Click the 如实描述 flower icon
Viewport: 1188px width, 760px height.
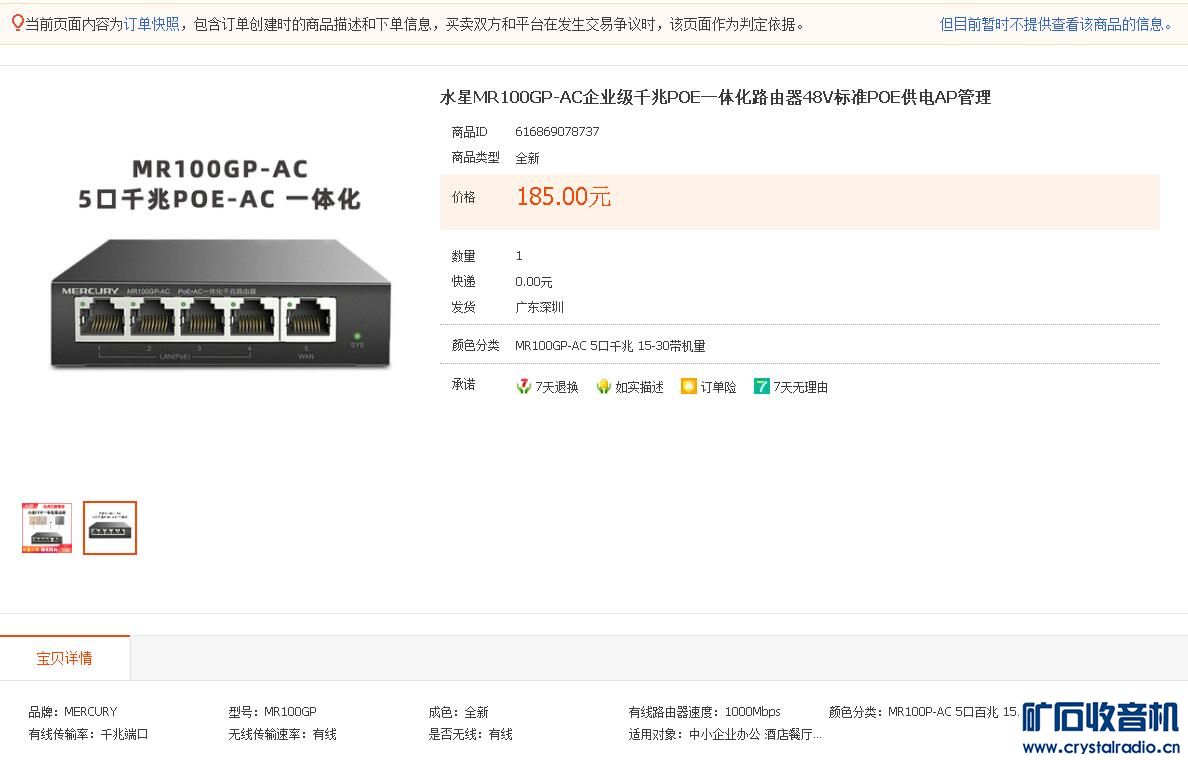click(603, 386)
